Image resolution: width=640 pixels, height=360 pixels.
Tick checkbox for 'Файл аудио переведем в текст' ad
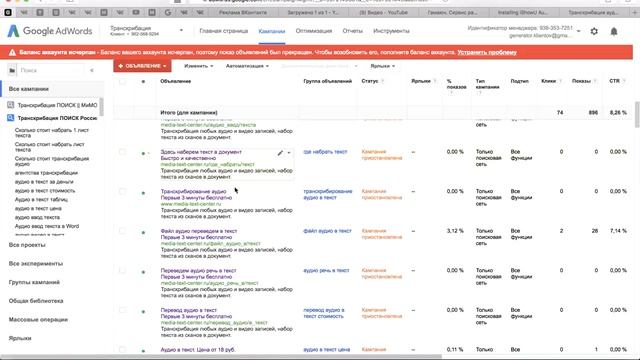[x=122, y=231]
